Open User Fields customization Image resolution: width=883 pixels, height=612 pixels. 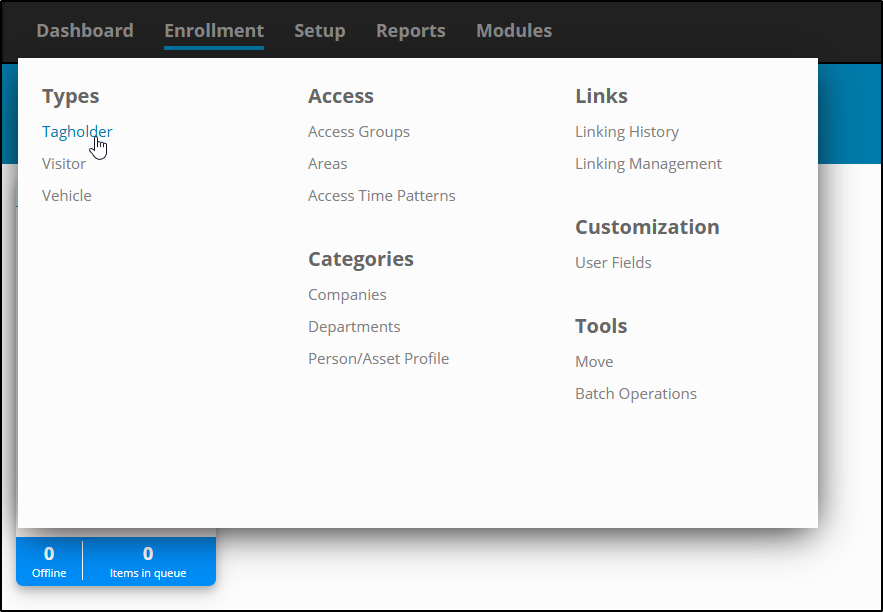point(613,263)
